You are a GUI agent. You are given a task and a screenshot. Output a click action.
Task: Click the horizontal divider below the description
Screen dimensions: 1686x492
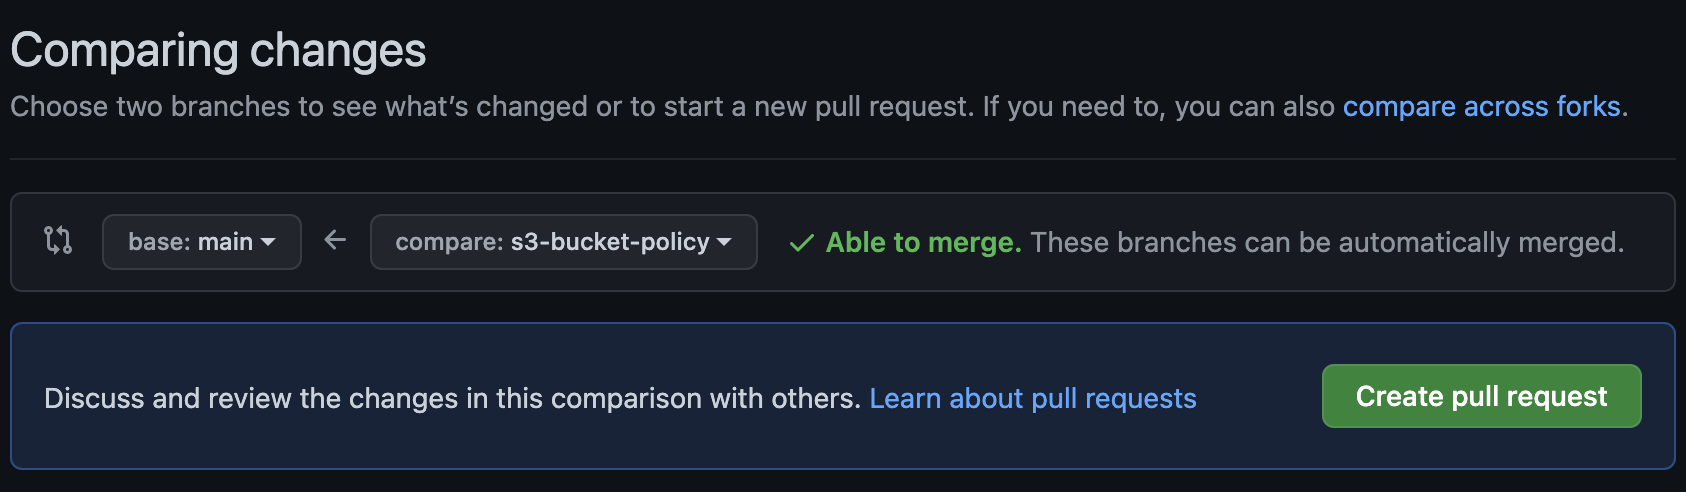click(x=842, y=159)
